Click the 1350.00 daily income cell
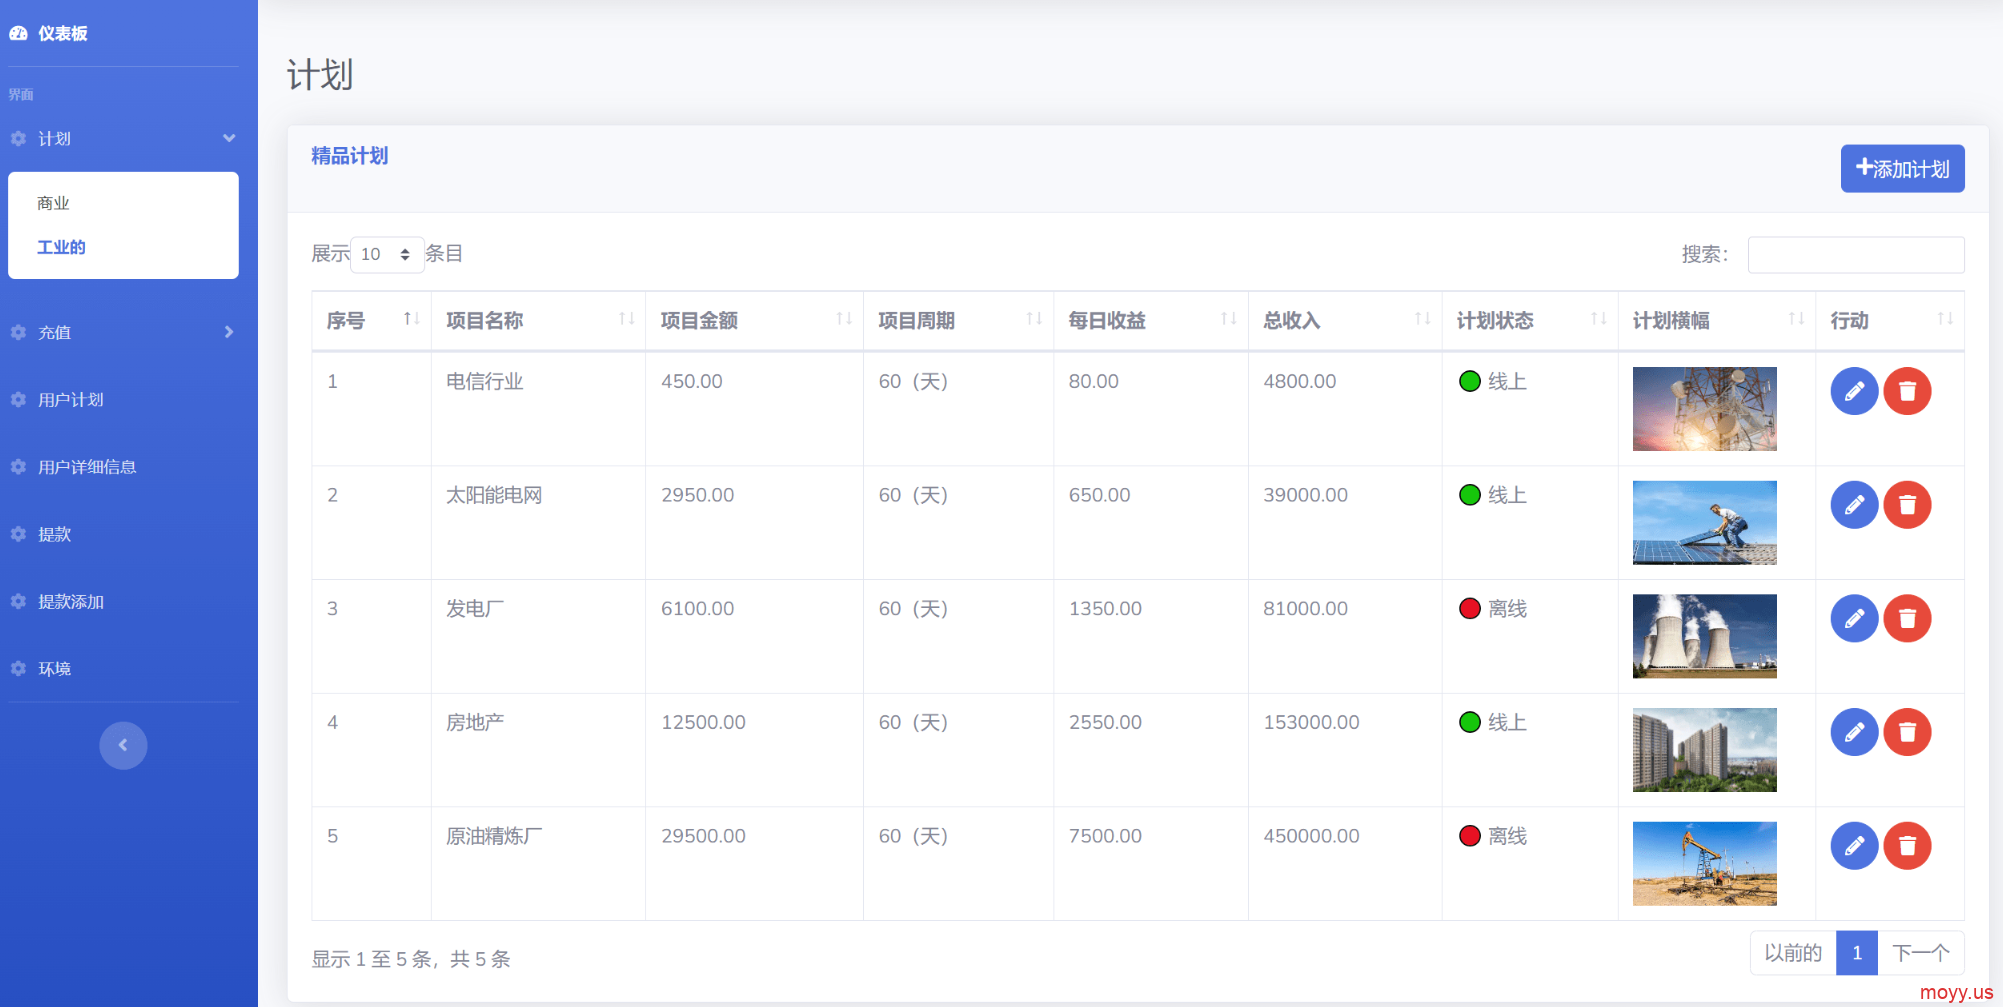2003x1007 pixels. [1151, 636]
